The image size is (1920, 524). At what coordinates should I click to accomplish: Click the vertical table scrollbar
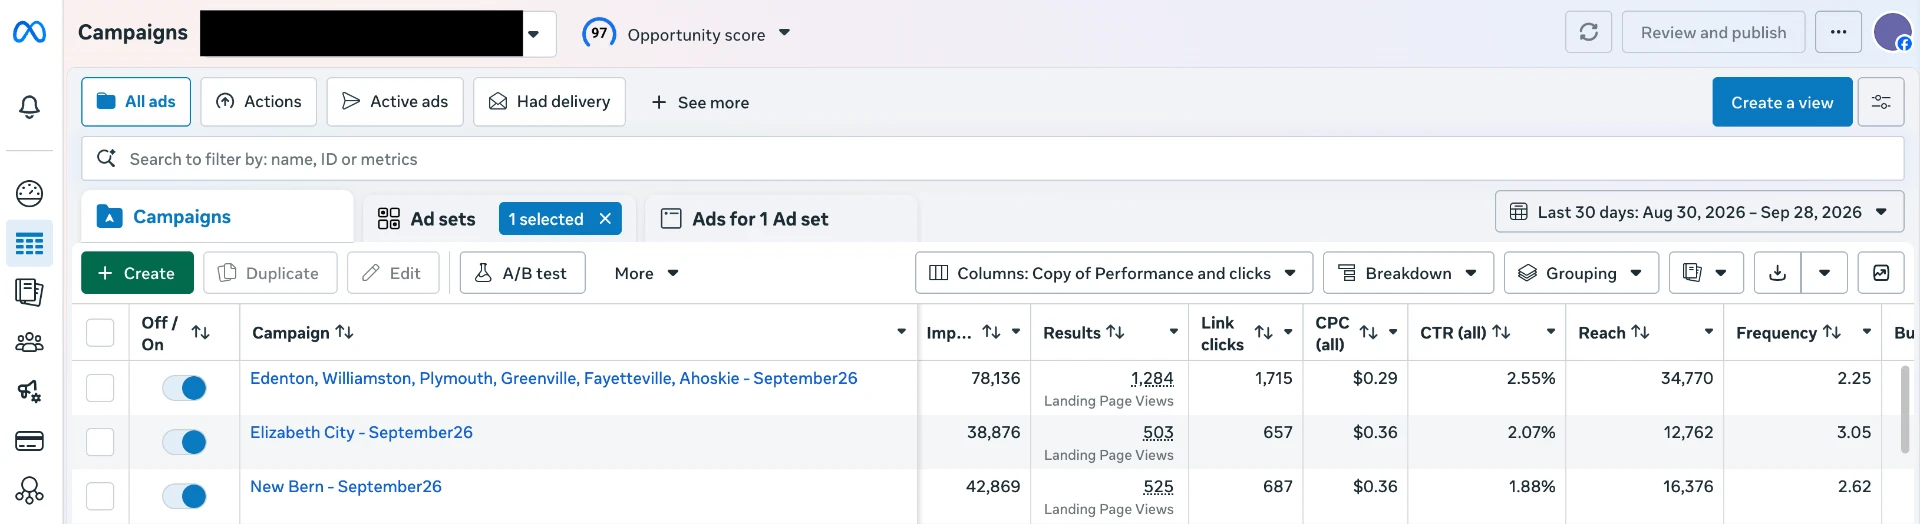coord(1905,408)
